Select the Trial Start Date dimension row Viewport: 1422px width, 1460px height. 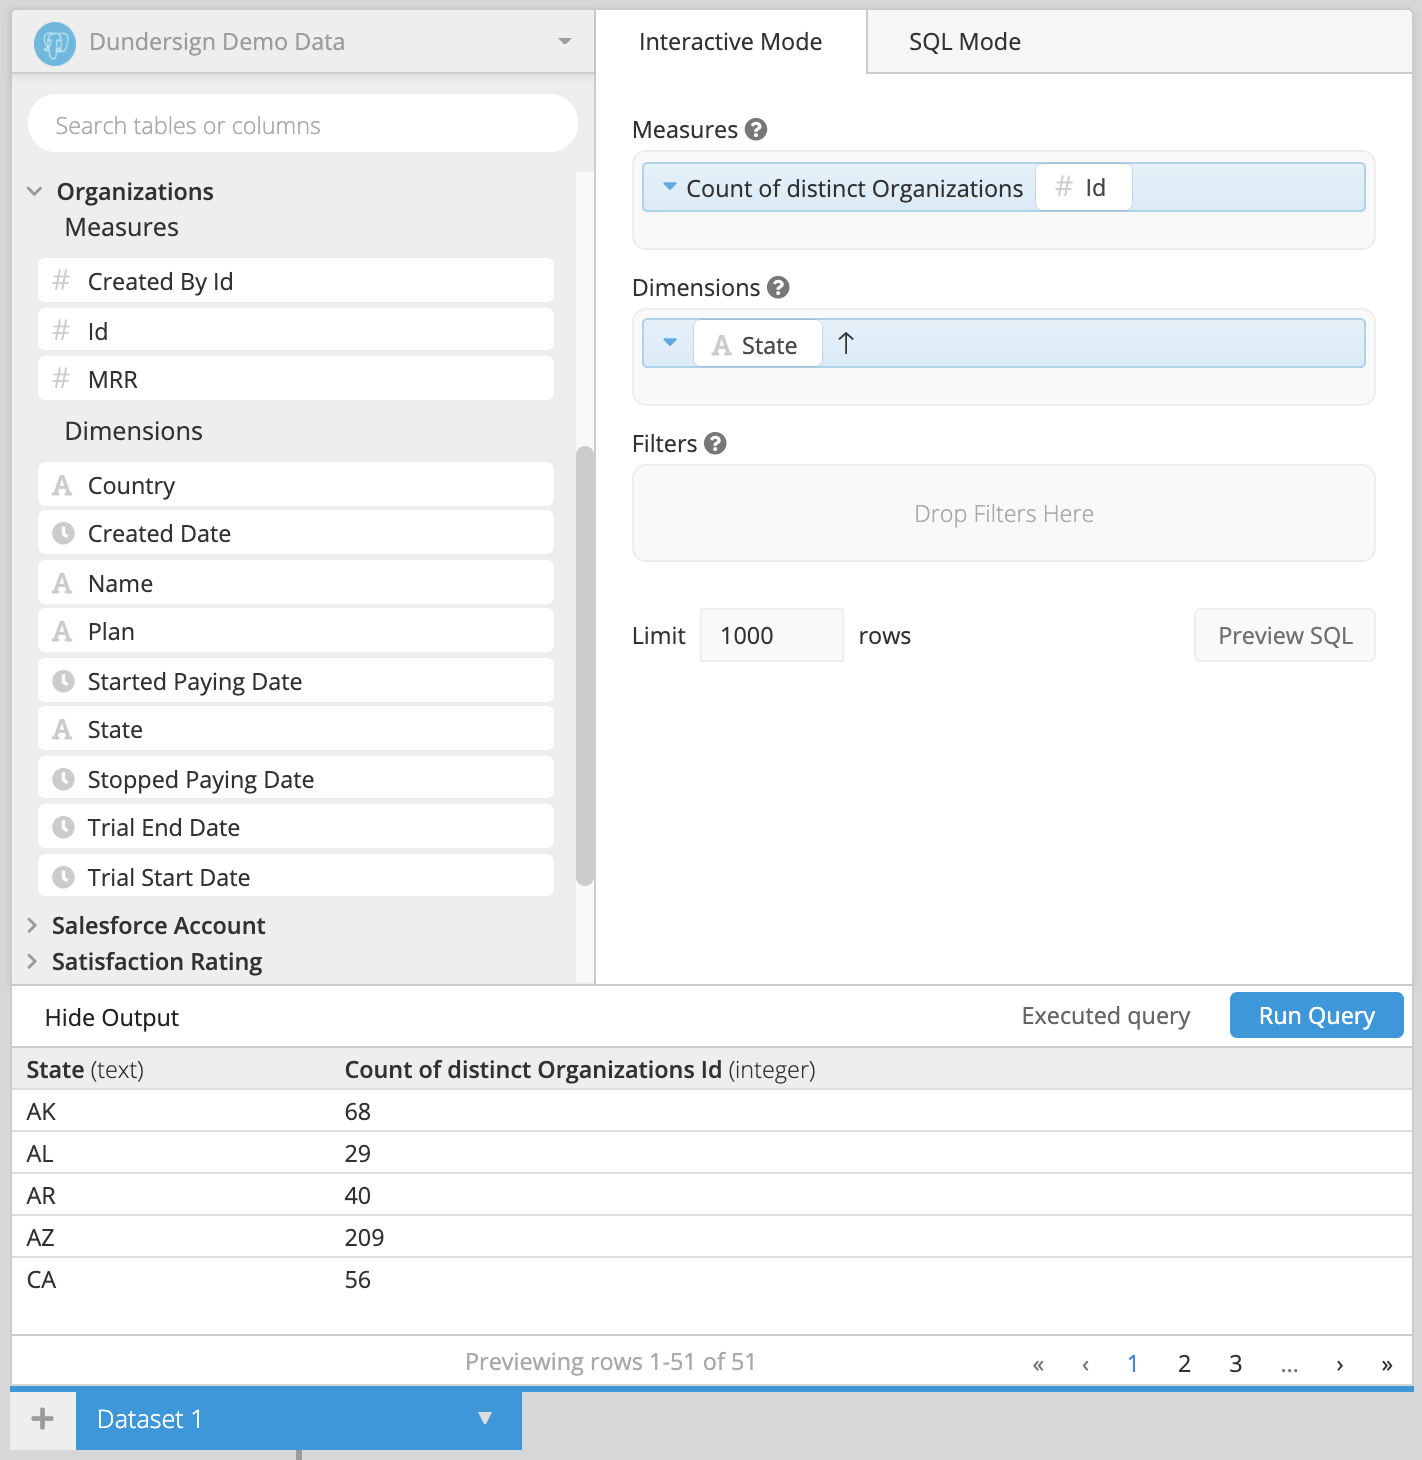coord(296,877)
